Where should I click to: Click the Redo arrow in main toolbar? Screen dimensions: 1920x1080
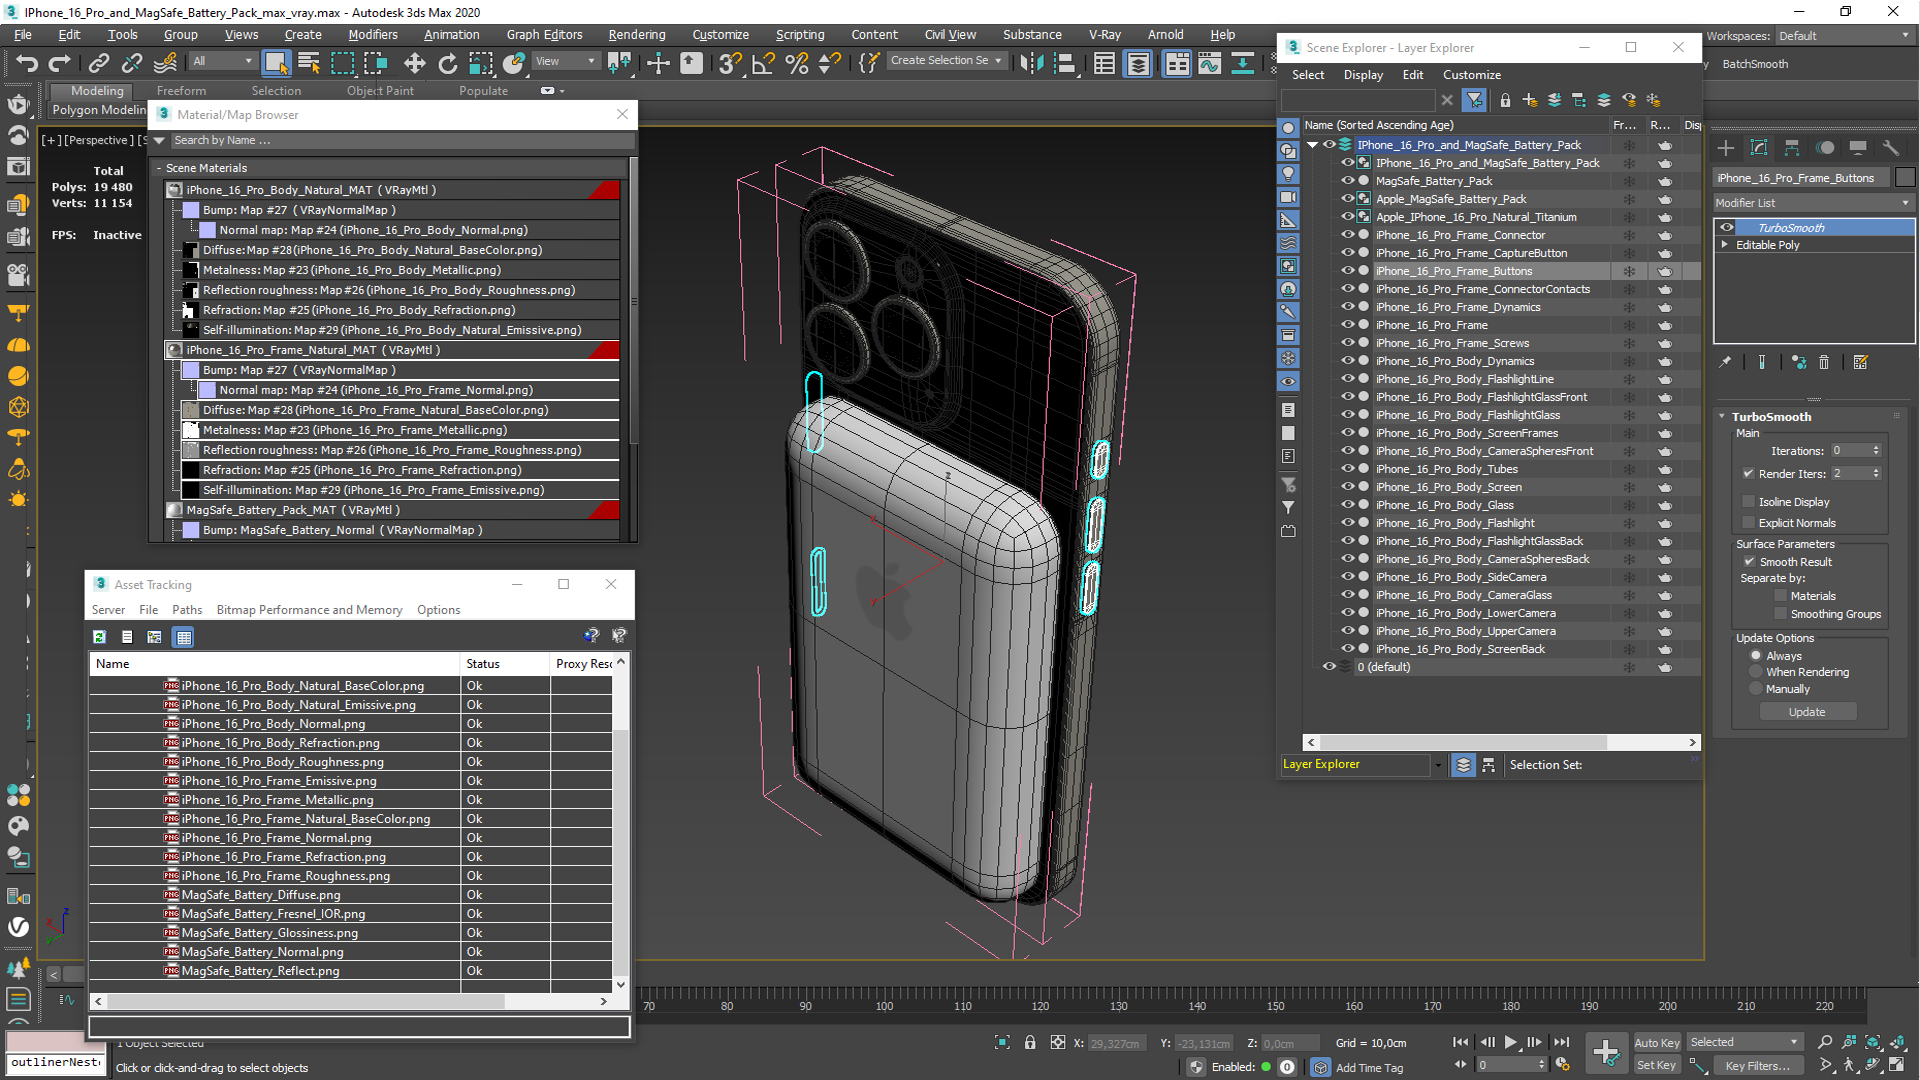60,63
